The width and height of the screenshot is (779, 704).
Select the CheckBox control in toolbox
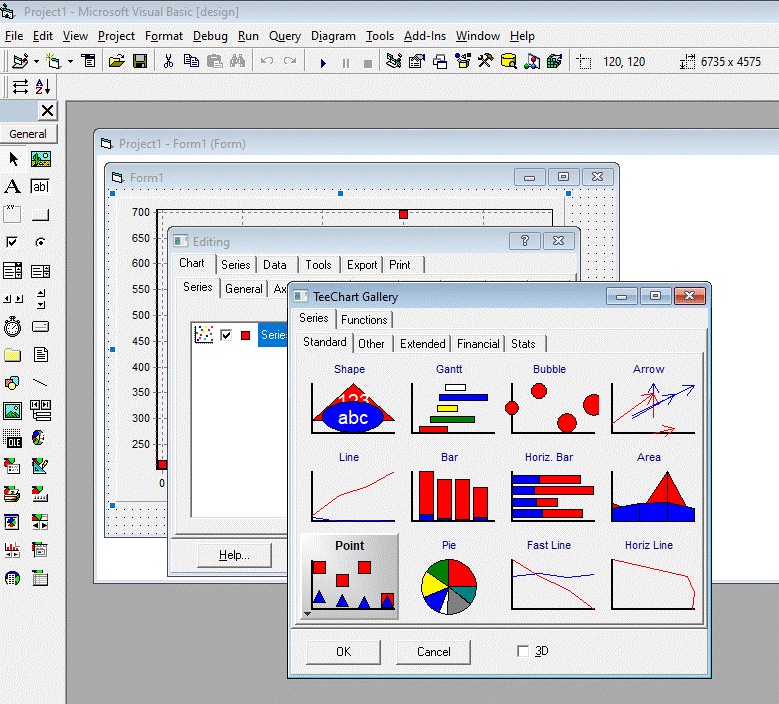12,242
